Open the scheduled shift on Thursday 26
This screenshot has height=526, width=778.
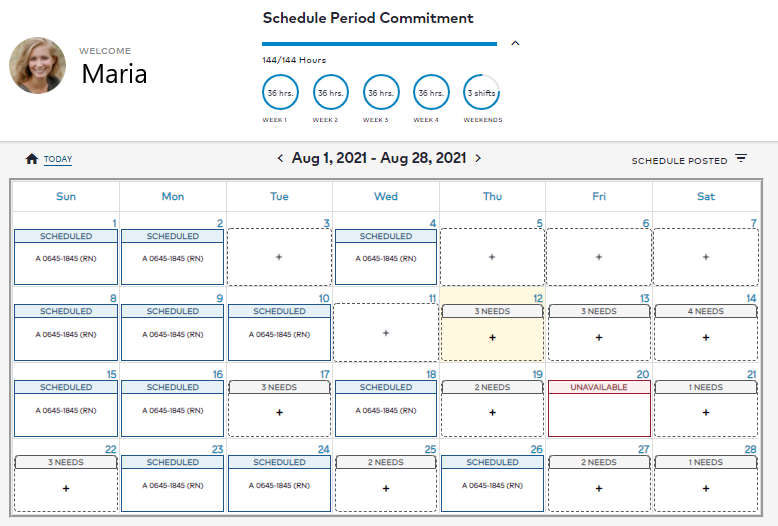pos(492,483)
